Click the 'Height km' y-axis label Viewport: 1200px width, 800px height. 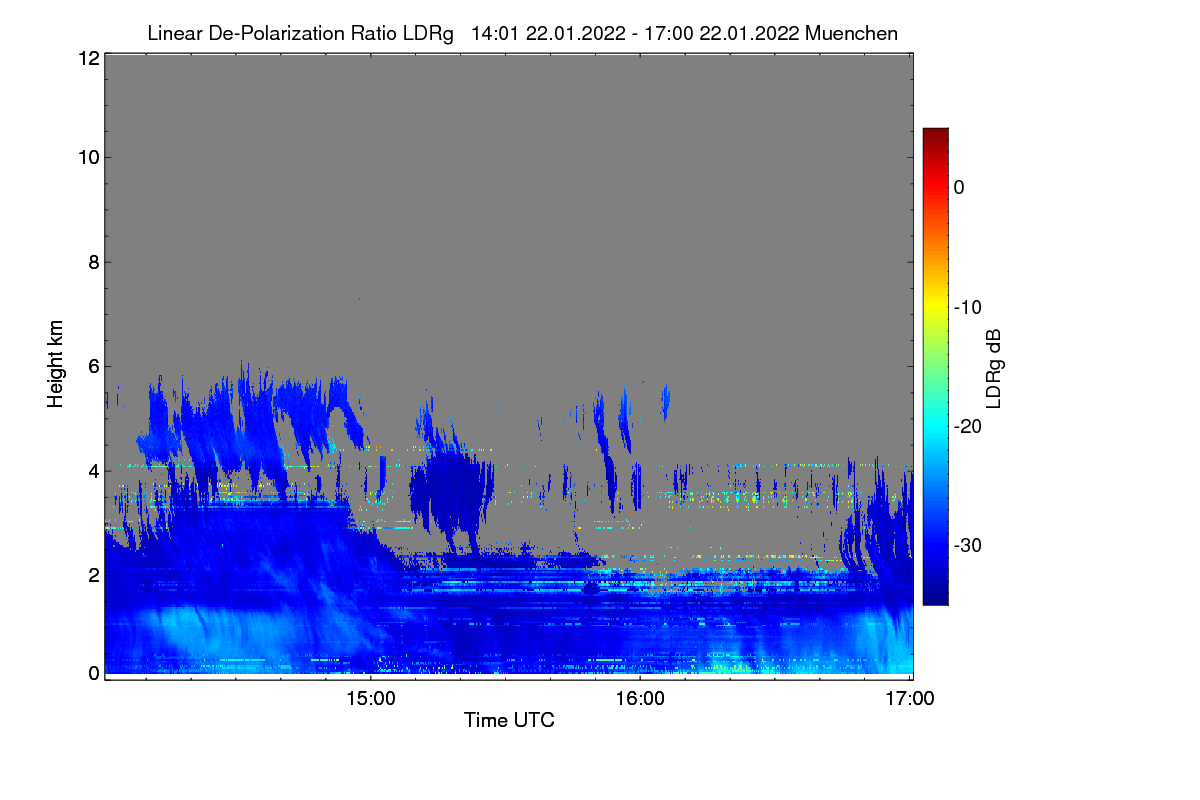click(x=56, y=364)
